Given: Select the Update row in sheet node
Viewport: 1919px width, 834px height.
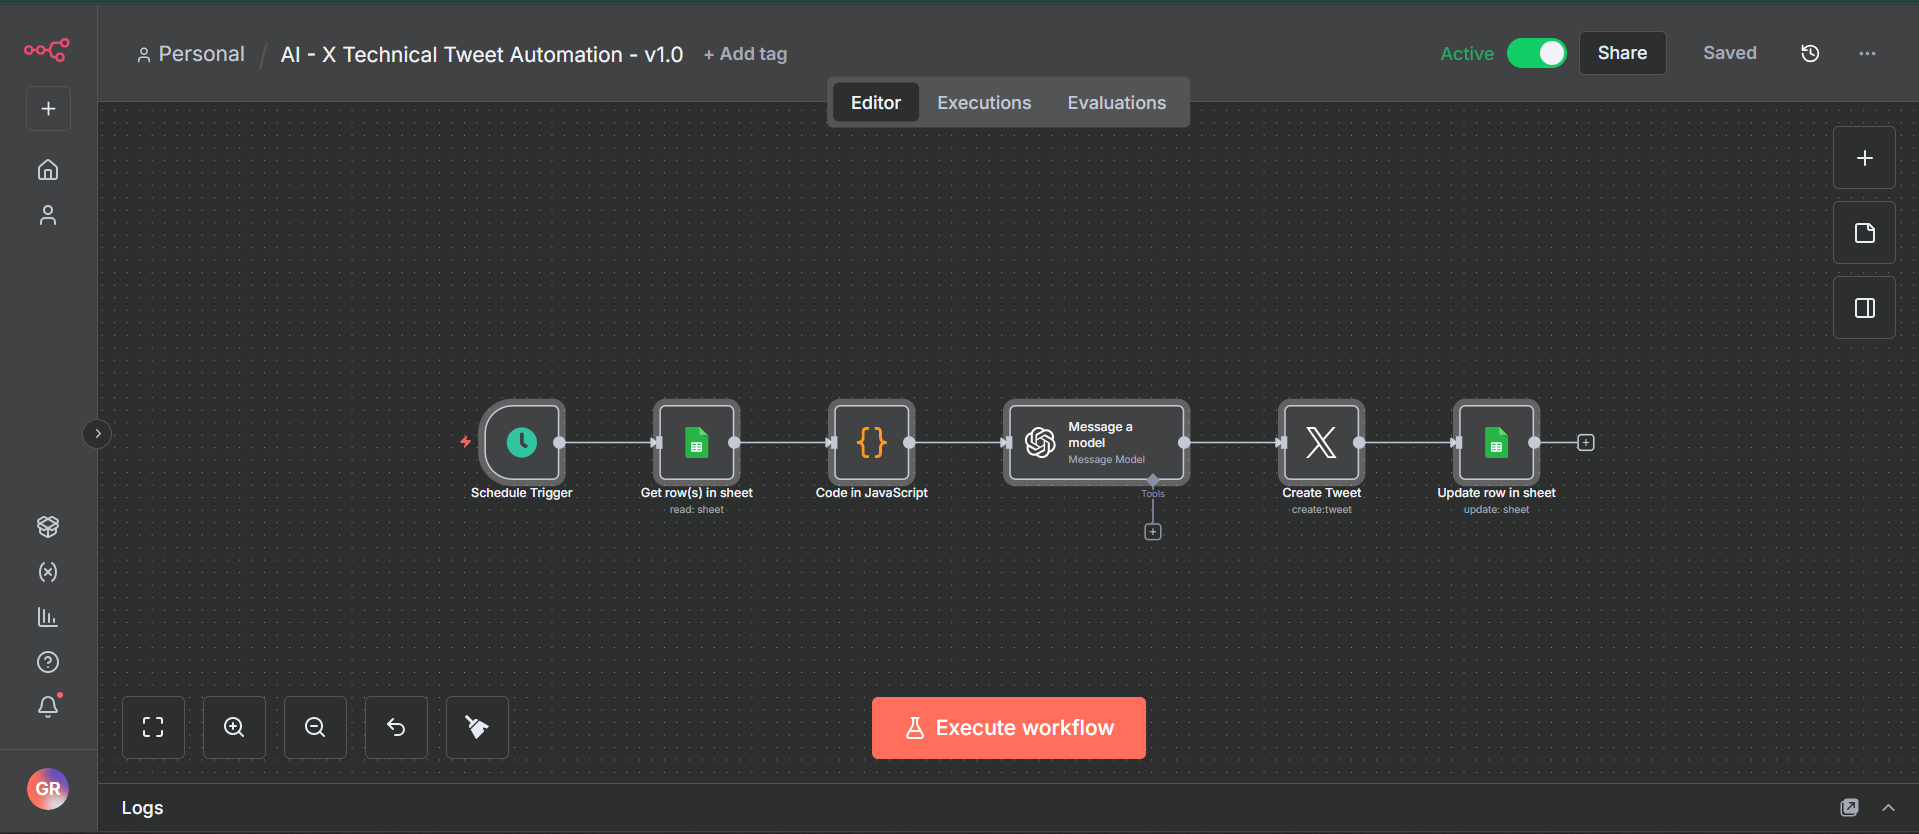Looking at the screenshot, I should (x=1496, y=442).
